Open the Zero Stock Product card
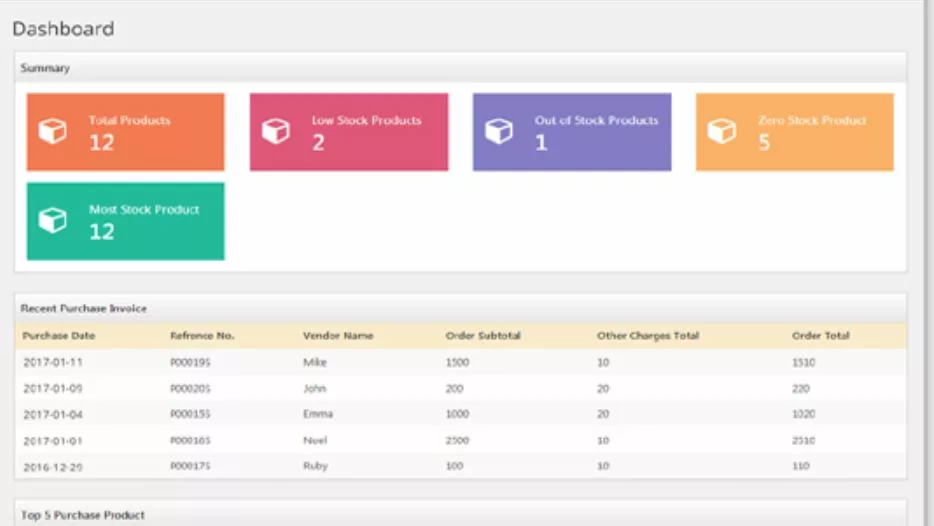Image resolution: width=934 pixels, height=526 pixels. click(795, 132)
